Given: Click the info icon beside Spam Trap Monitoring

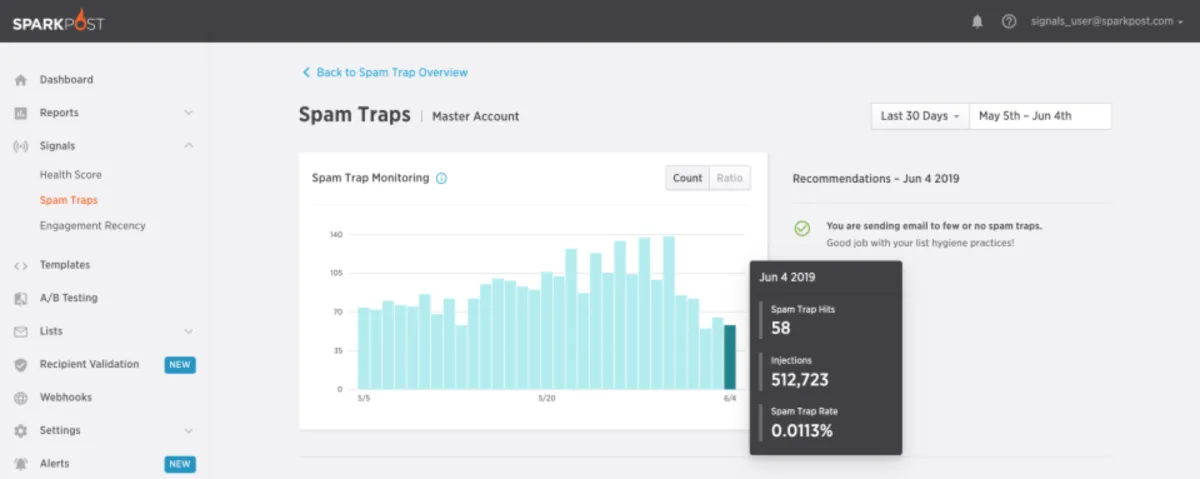Looking at the screenshot, I should 442,178.
